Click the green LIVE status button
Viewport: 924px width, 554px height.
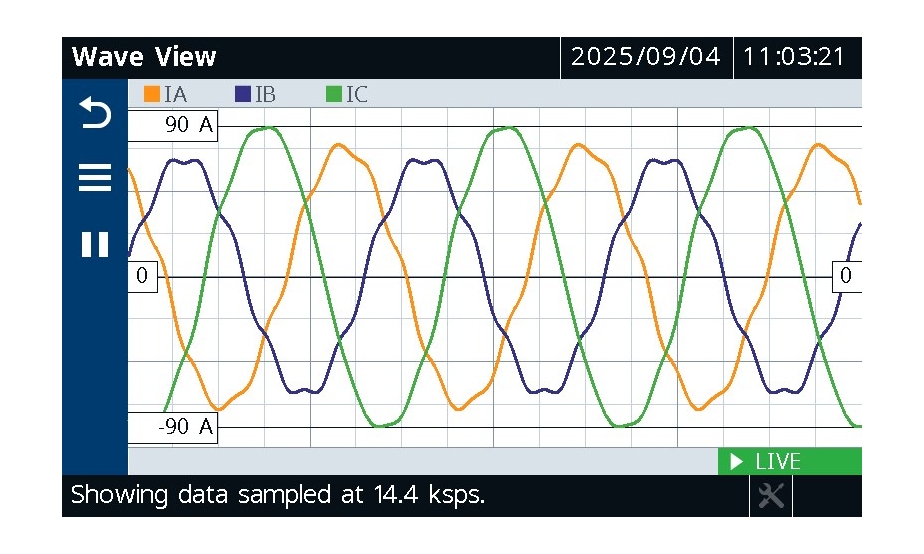click(x=789, y=462)
